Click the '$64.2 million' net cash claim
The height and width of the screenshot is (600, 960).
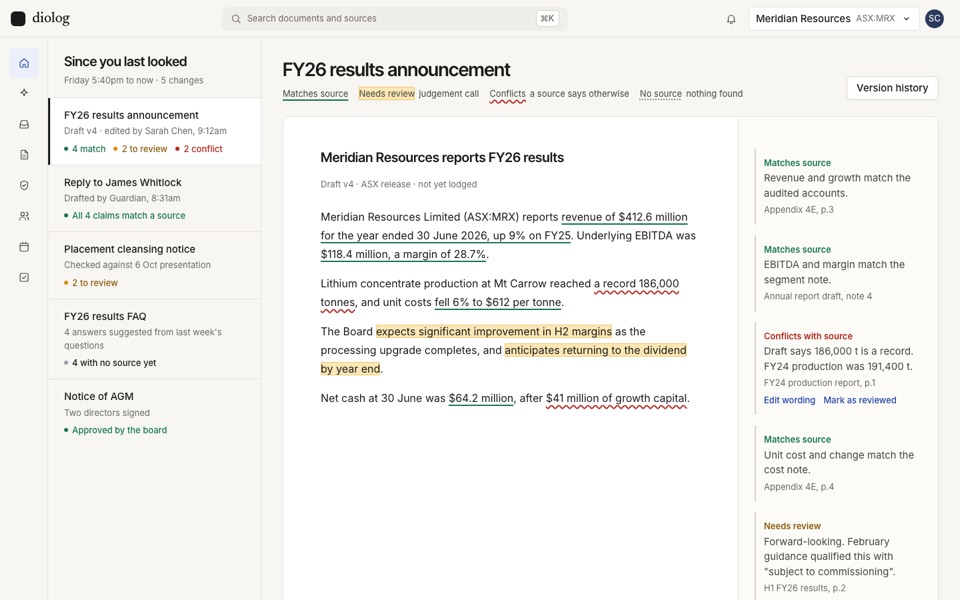coord(481,398)
